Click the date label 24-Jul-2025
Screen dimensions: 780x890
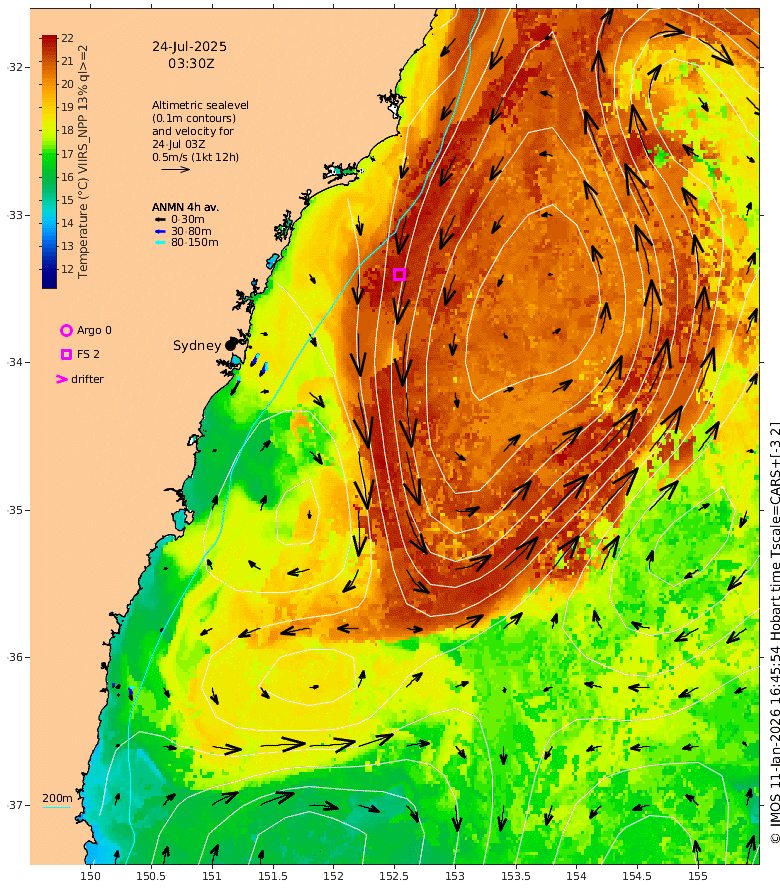pyautogui.click(x=189, y=47)
